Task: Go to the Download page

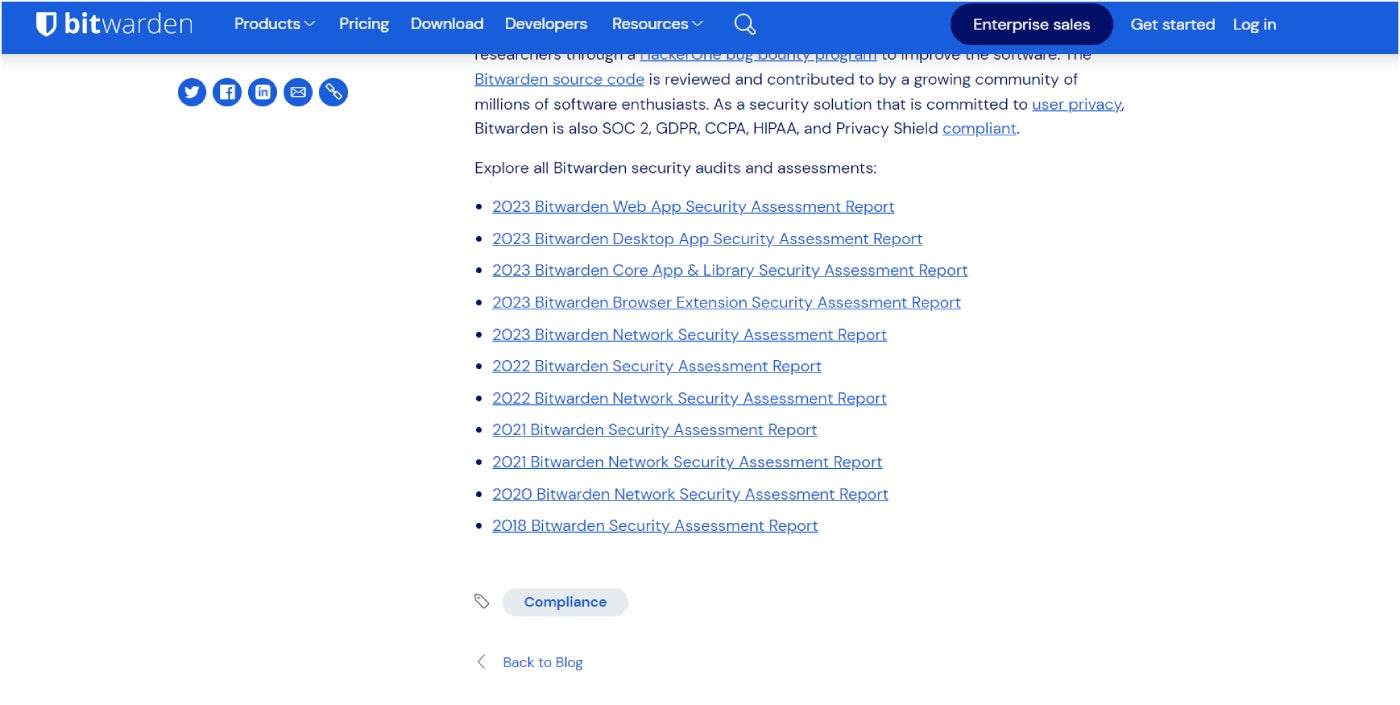Action: (447, 24)
